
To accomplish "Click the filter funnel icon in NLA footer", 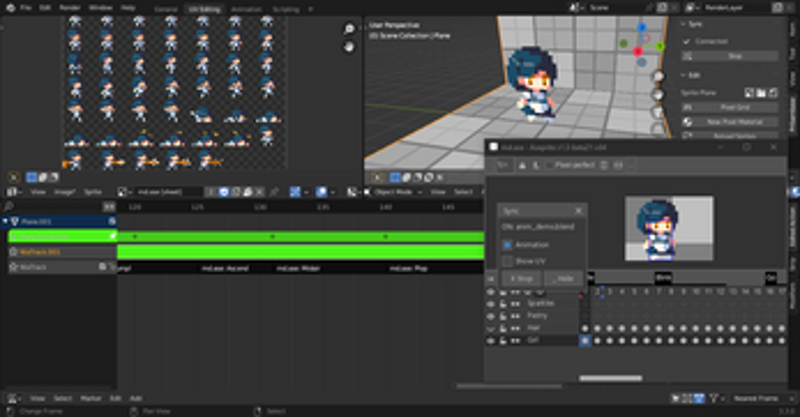I will click(x=714, y=398).
